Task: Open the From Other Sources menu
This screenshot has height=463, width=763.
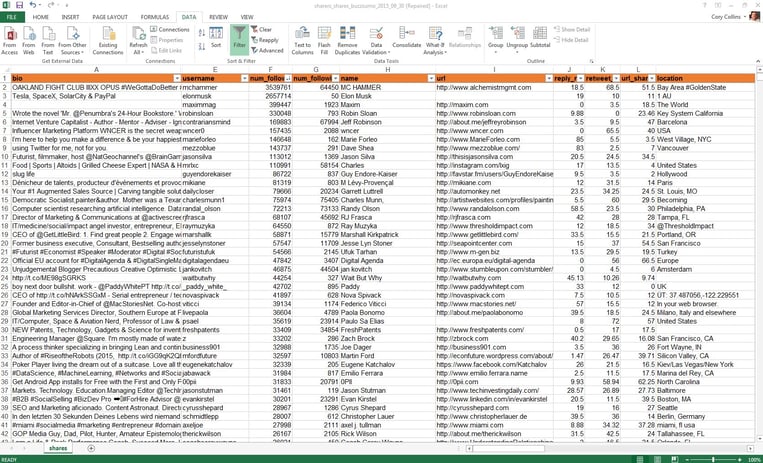Action: (x=72, y=40)
